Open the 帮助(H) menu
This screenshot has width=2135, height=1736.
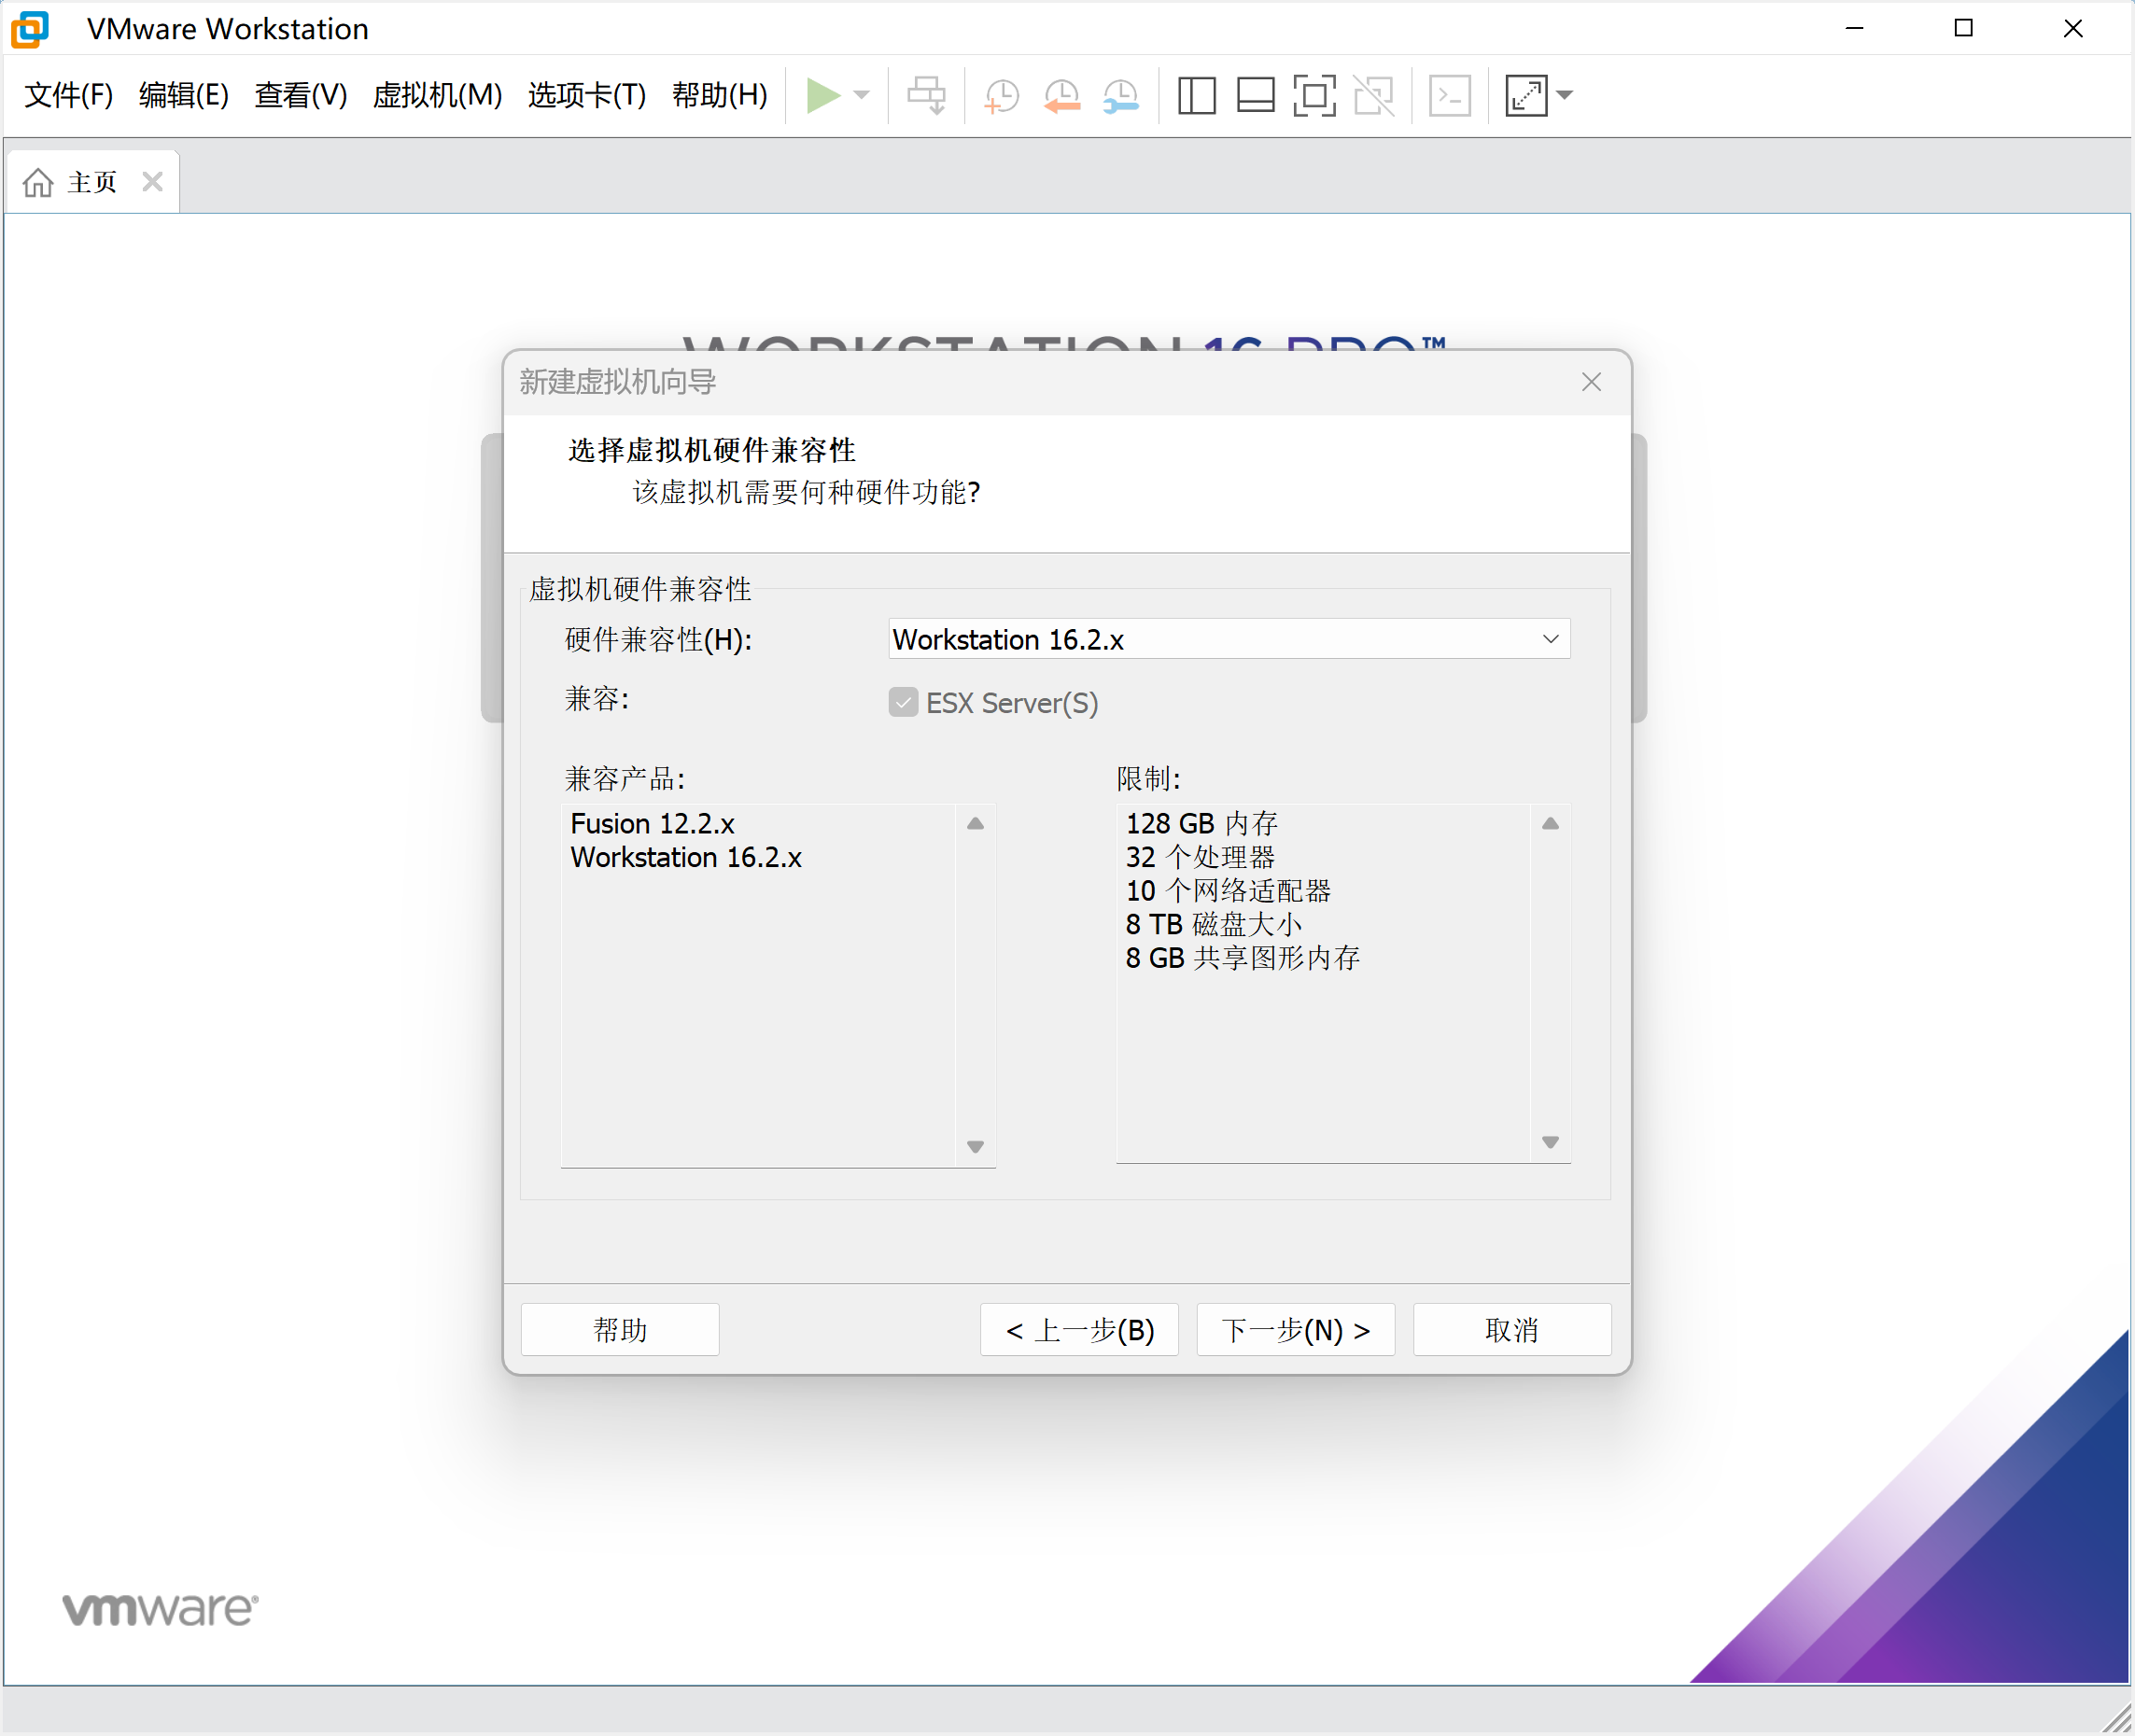pyautogui.click(x=720, y=95)
